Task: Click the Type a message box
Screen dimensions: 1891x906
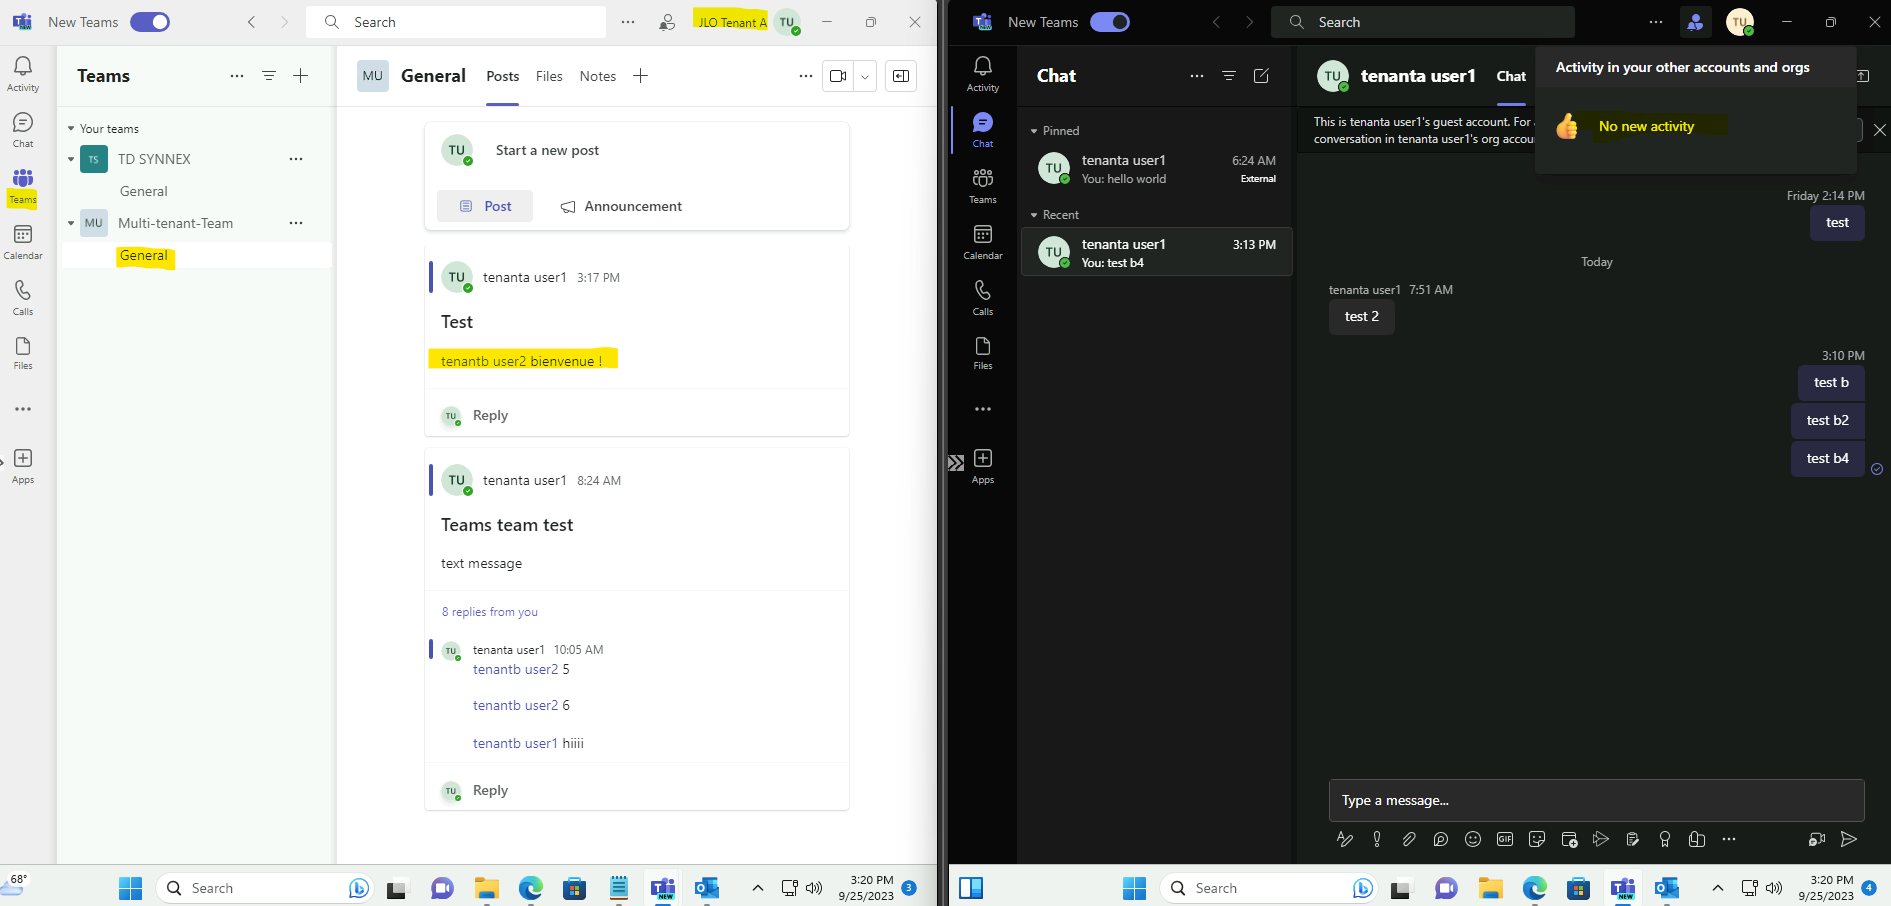Action: click(1596, 800)
